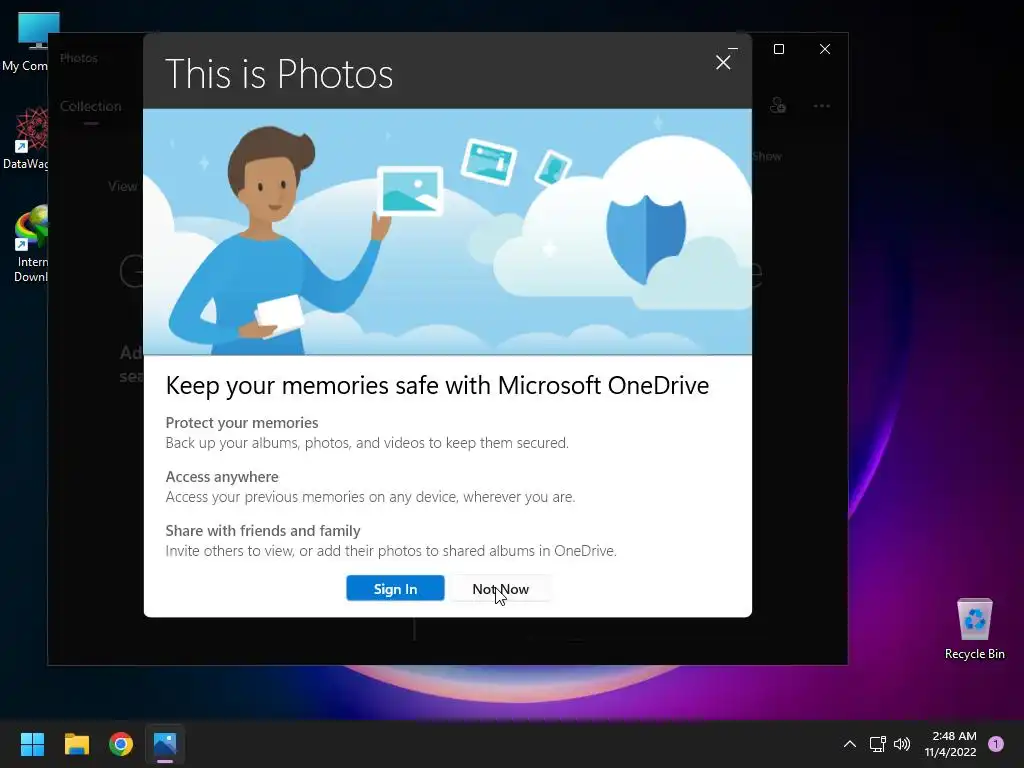Click the Sign In button

[395, 588]
